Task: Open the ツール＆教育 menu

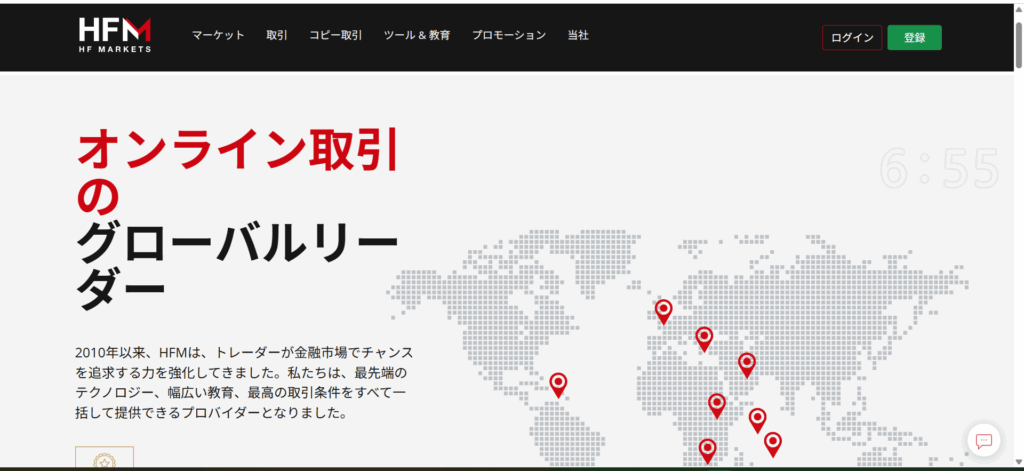Action: pyautogui.click(x=417, y=35)
